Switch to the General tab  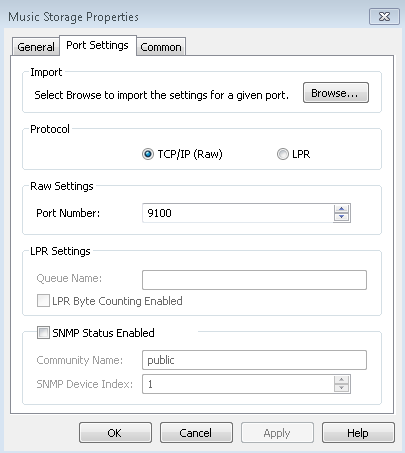[36, 47]
